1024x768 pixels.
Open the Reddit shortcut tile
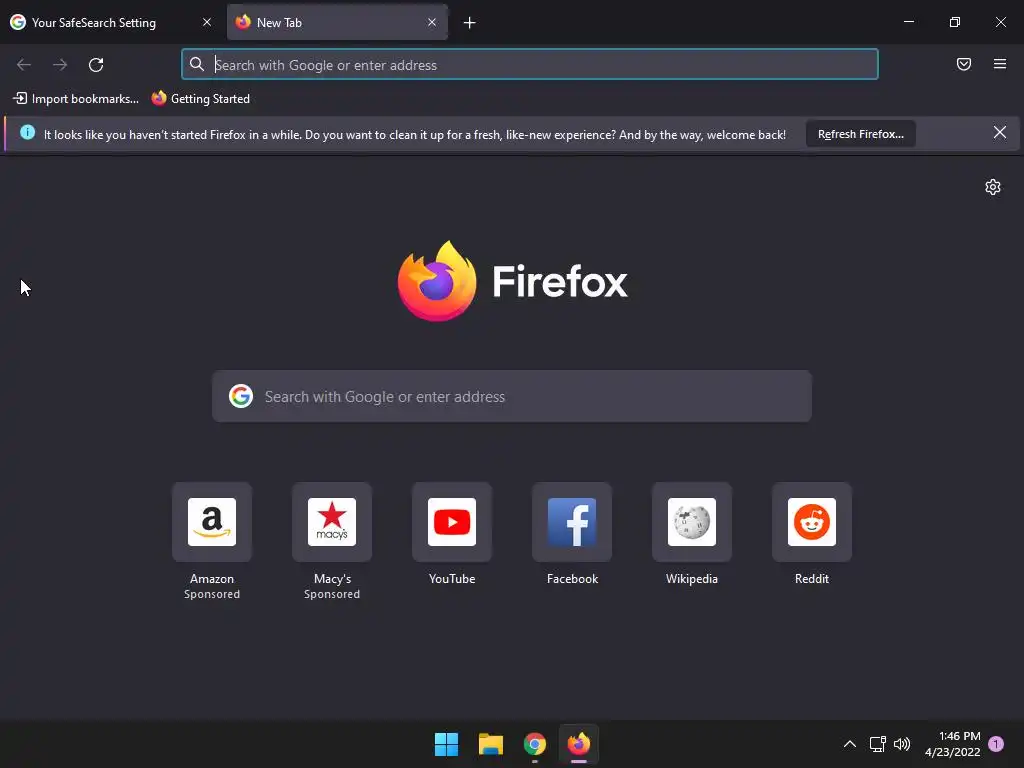click(x=812, y=522)
